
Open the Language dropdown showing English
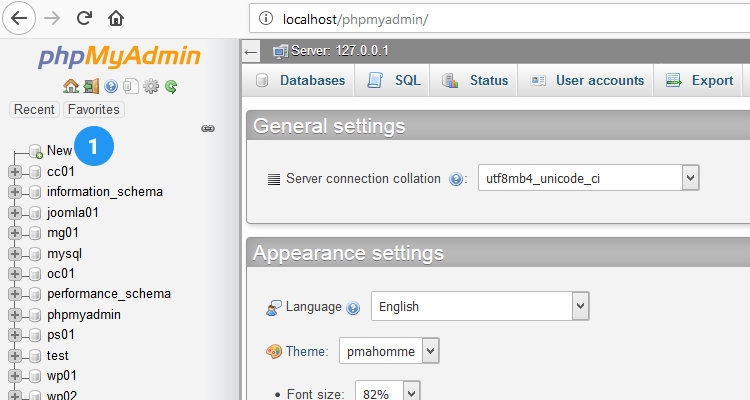tap(480, 306)
